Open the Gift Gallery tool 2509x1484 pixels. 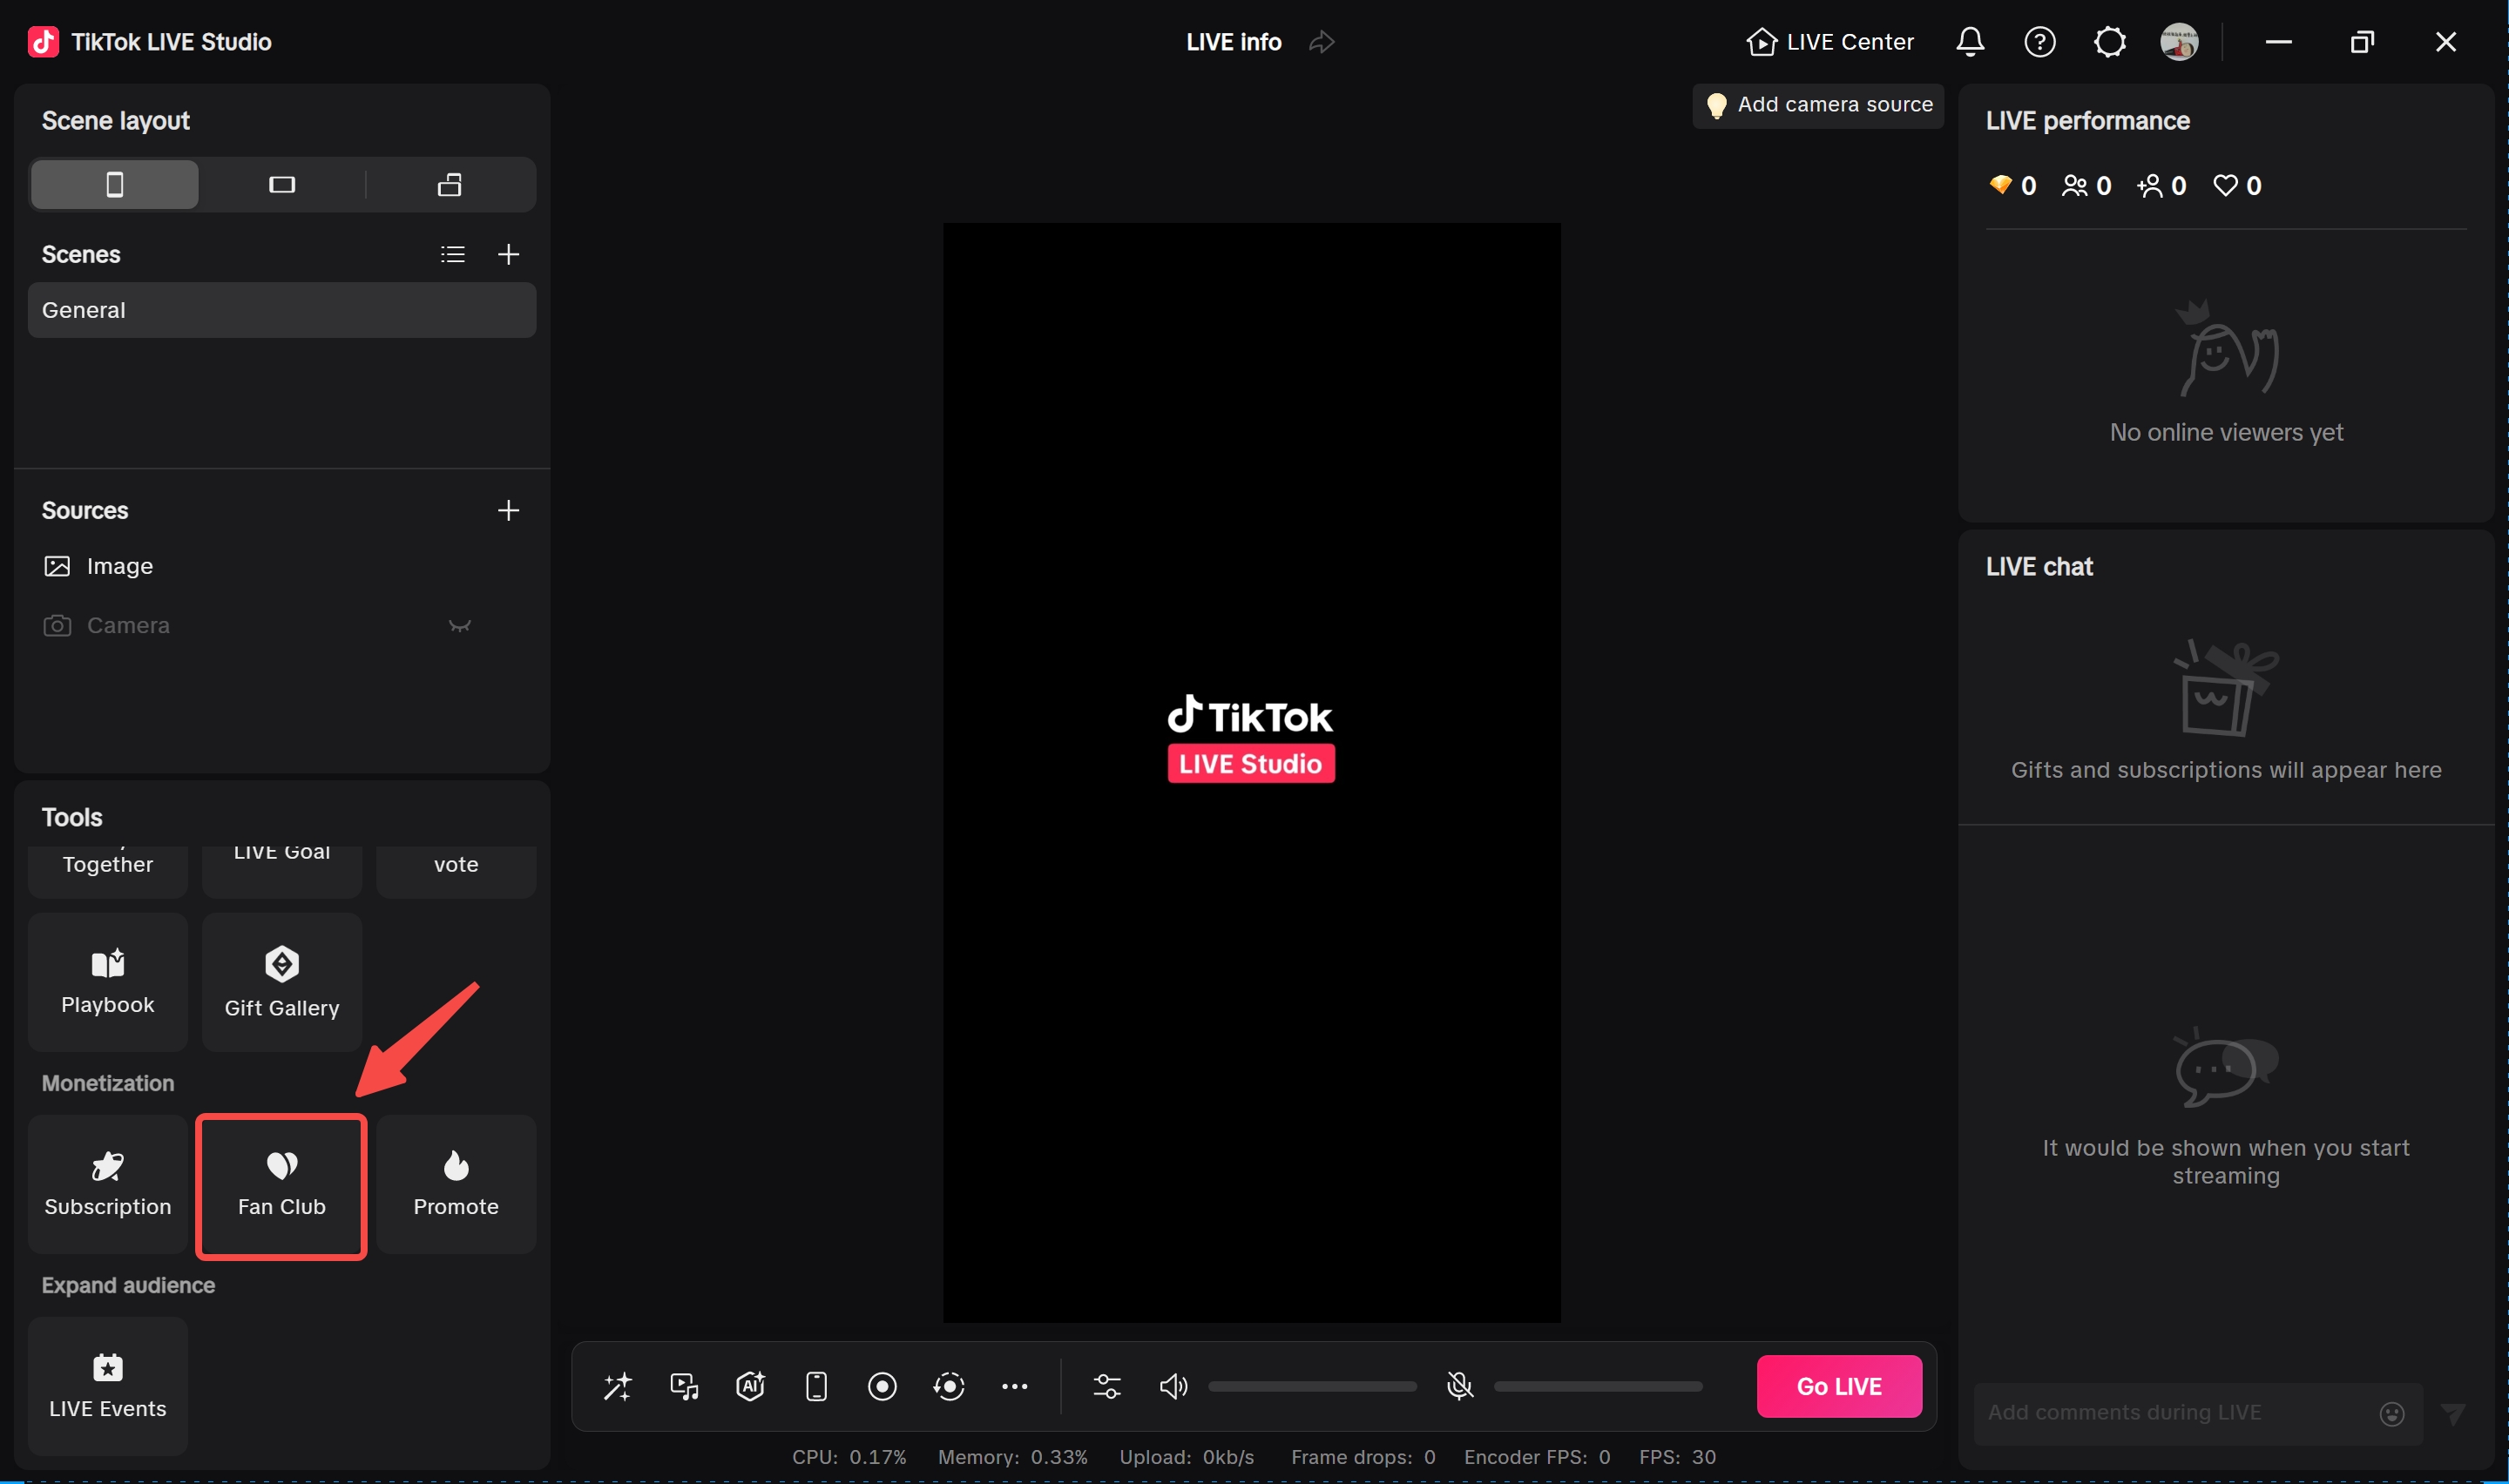[281, 982]
